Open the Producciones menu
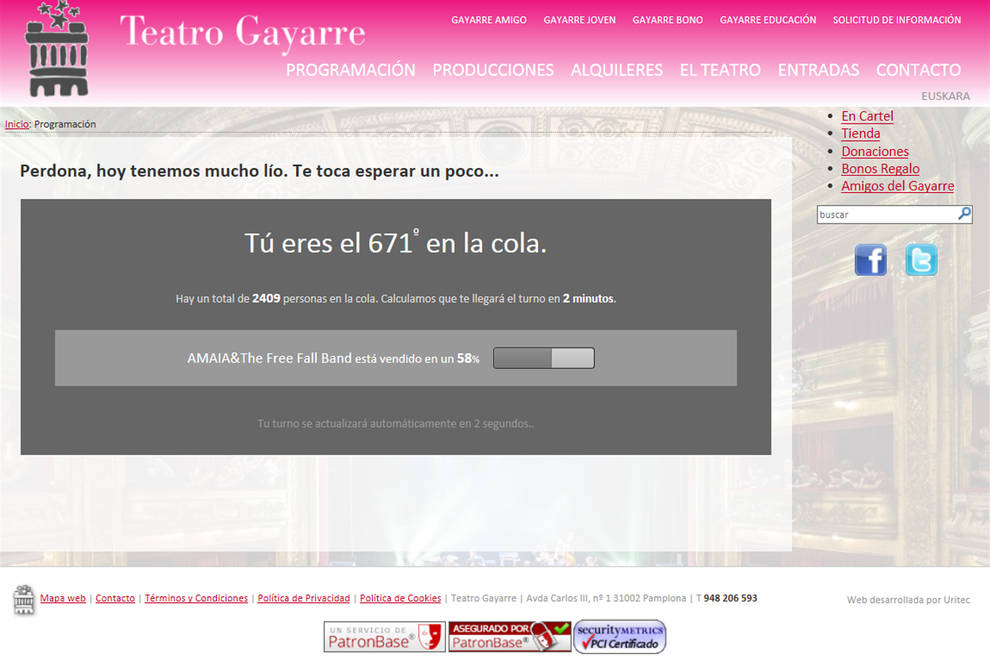Image resolution: width=990 pixels, height=663 pixels. tap(493, 70)
